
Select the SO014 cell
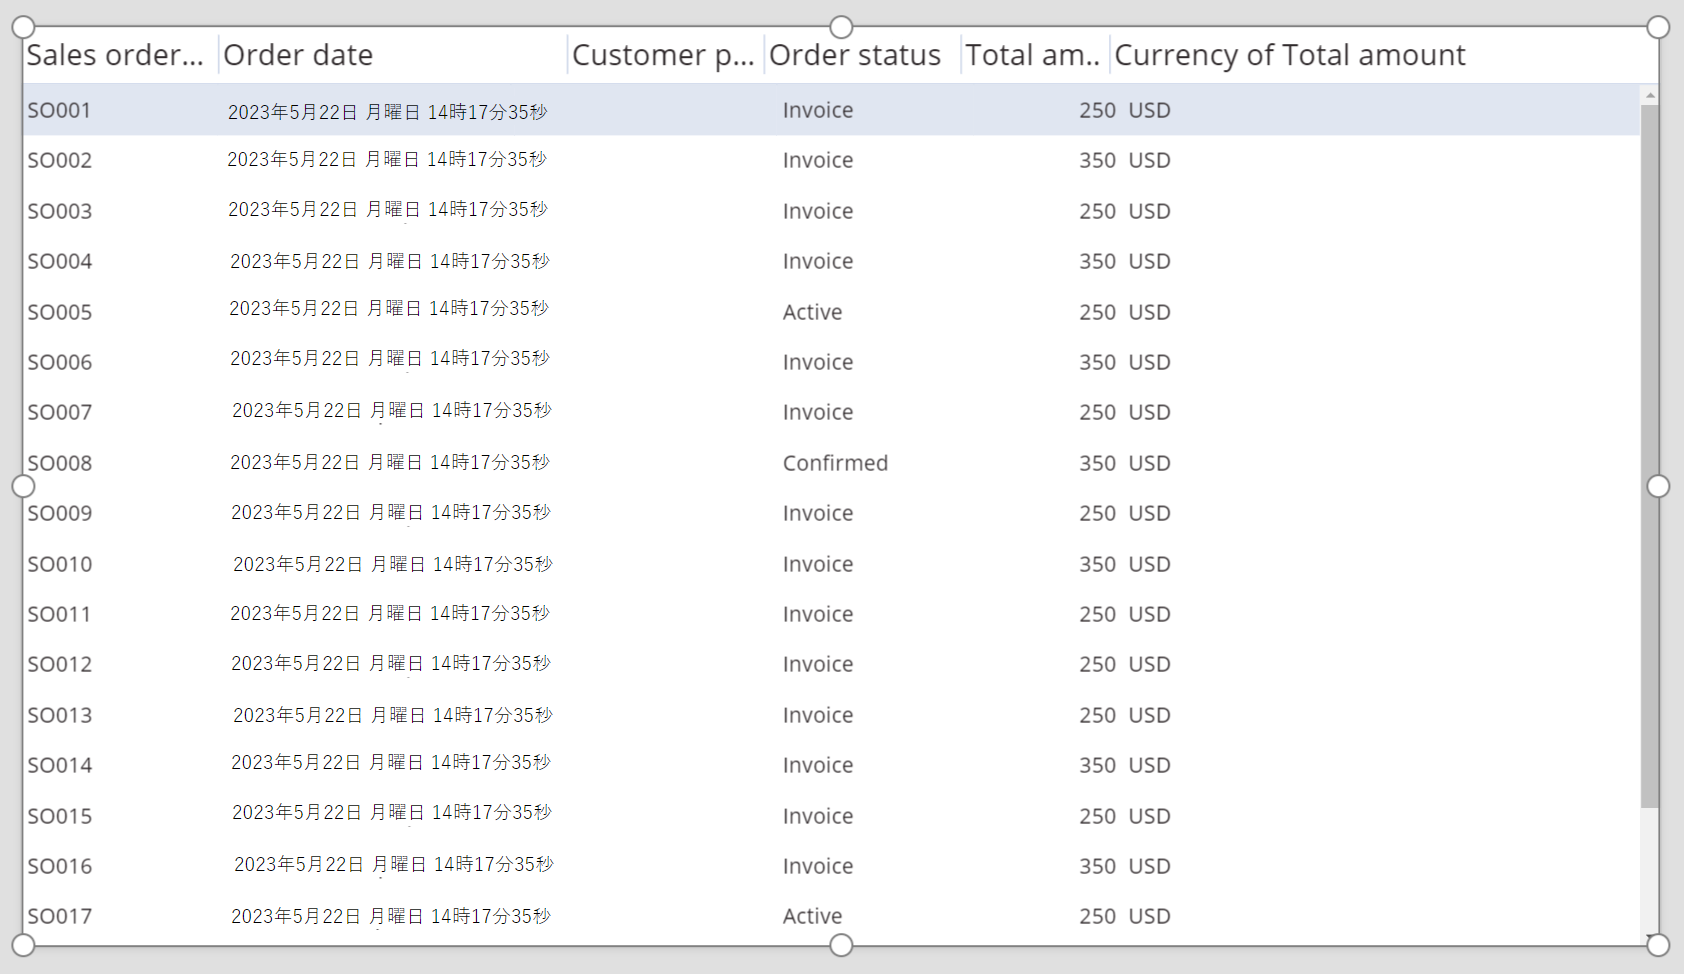59,765
